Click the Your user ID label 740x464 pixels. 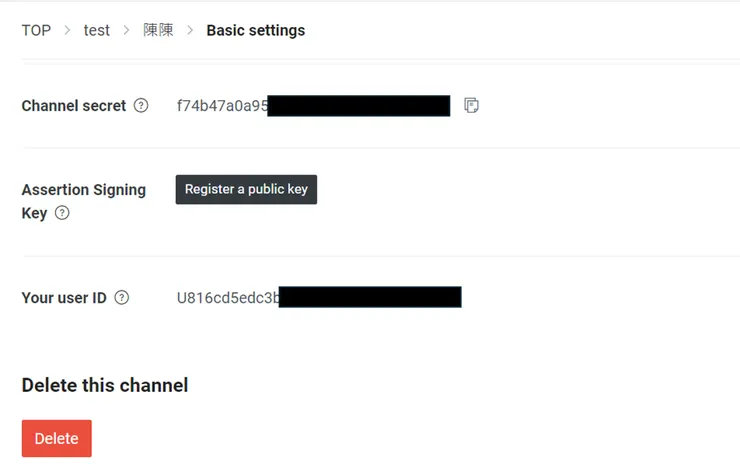(x=64, y=297)
